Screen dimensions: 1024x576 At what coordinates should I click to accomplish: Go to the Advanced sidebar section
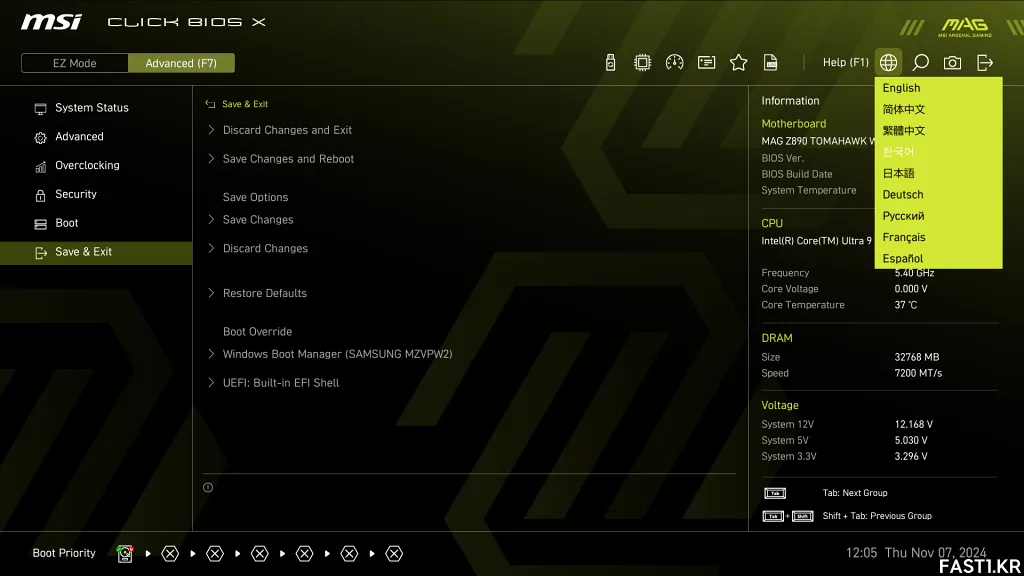[x=96, y=136]
